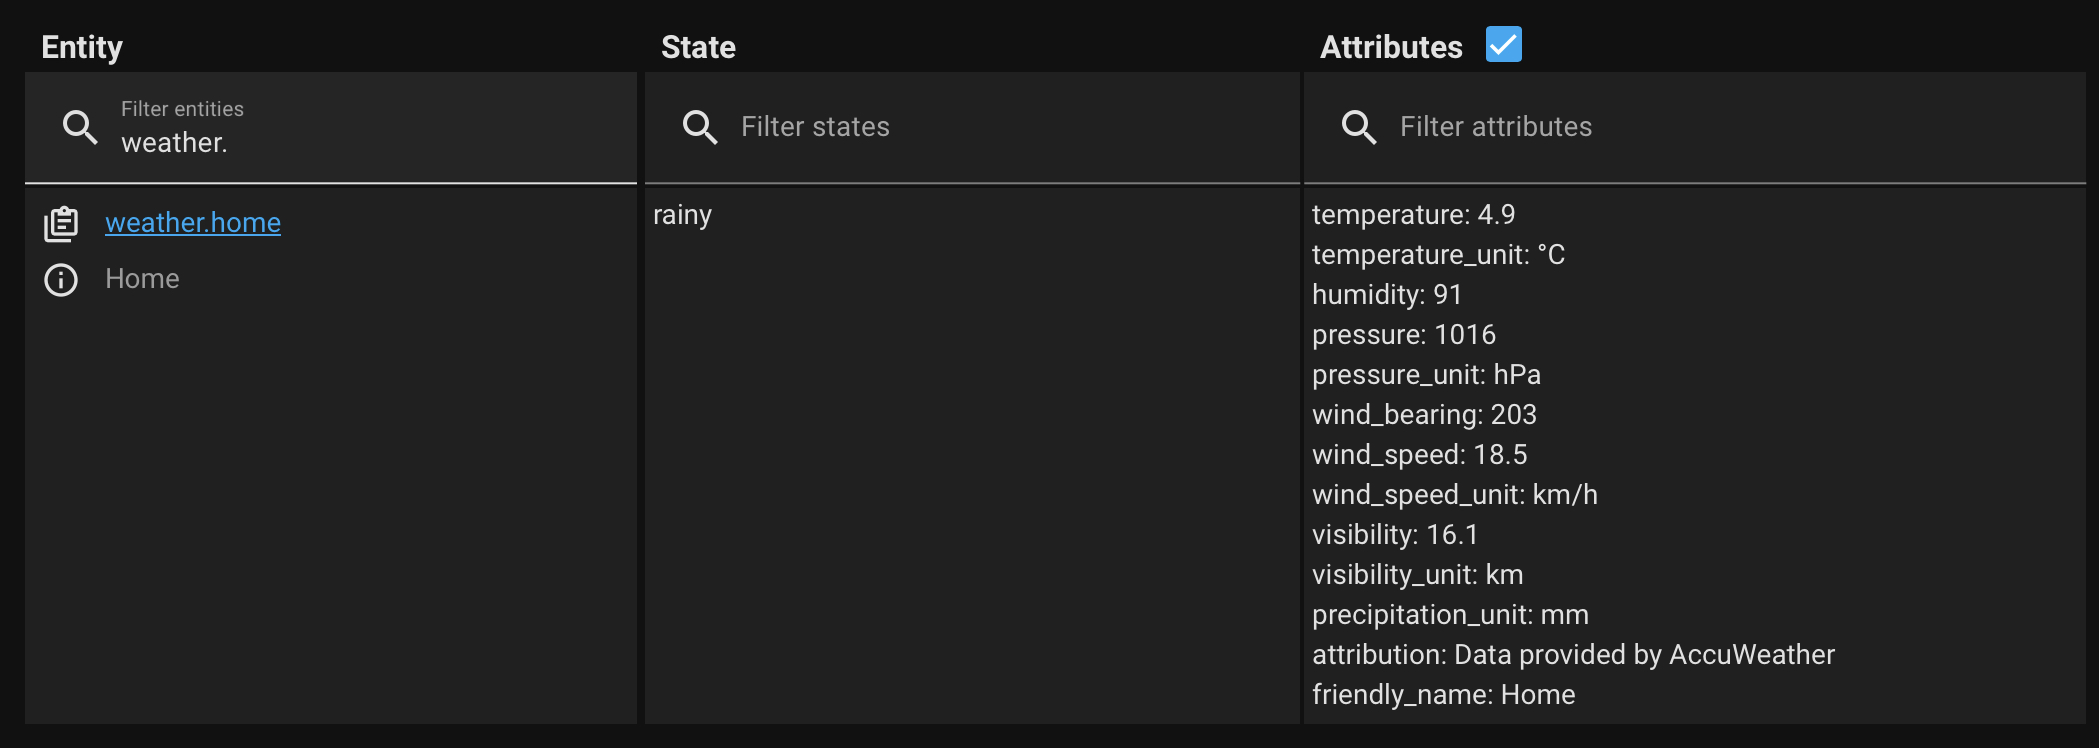2099x748 pixels.
Task: Open entity info for Home
Action: coord(59,280)
